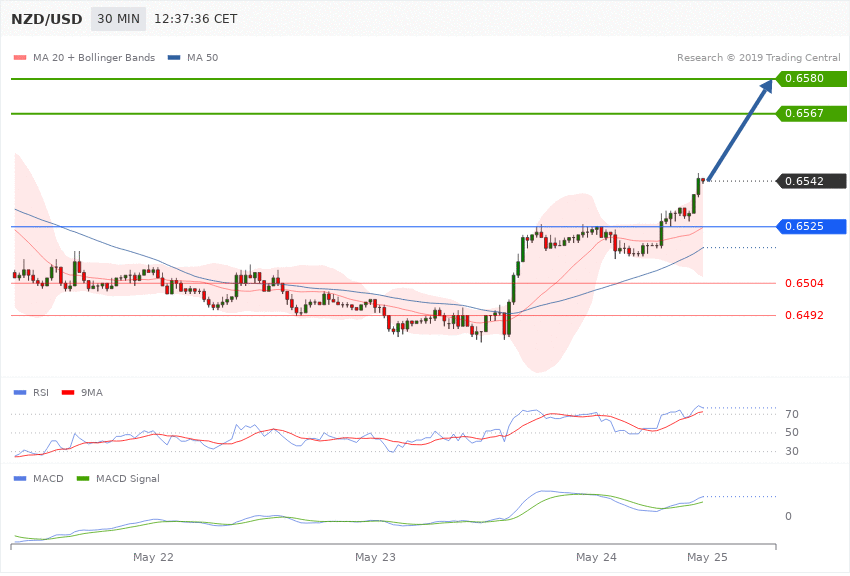
Task: Click the 0.6492 red support value
Action: pyautogui.click(x=804, y=315)
